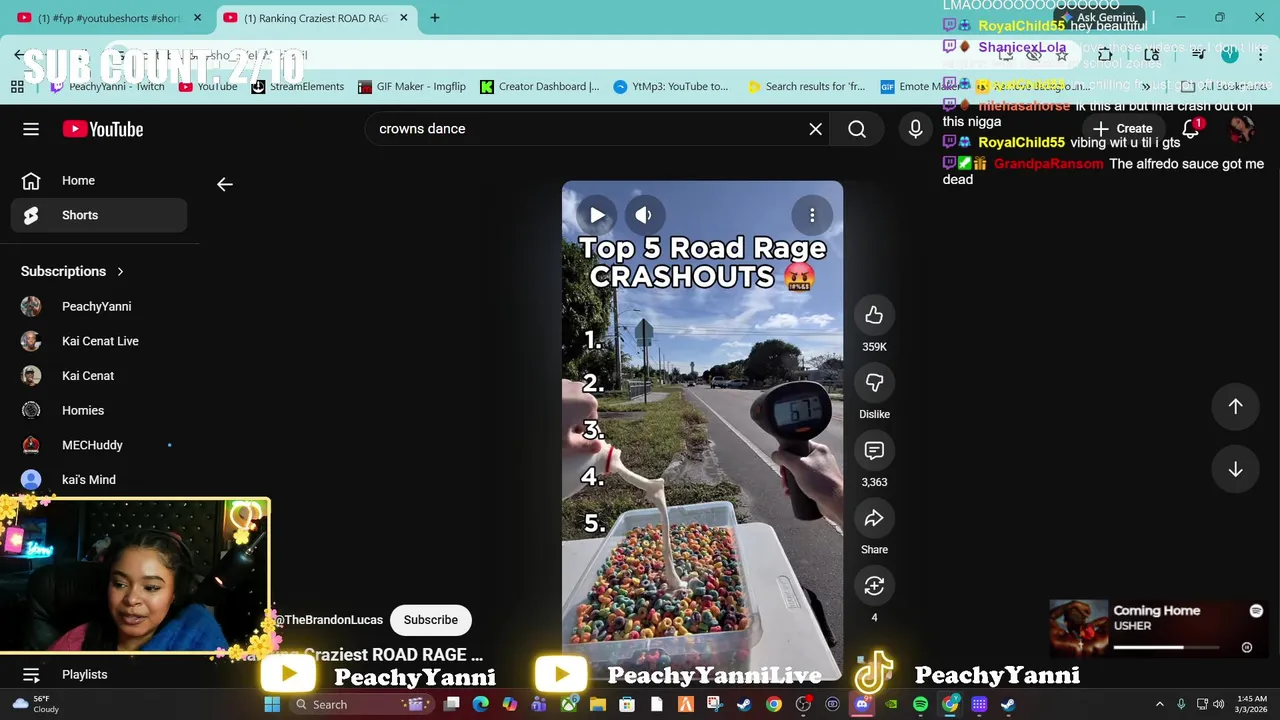The height and width of the screenshot is (720, 1280).
Task: Show hidden system tray icons
Action: 1160,705
